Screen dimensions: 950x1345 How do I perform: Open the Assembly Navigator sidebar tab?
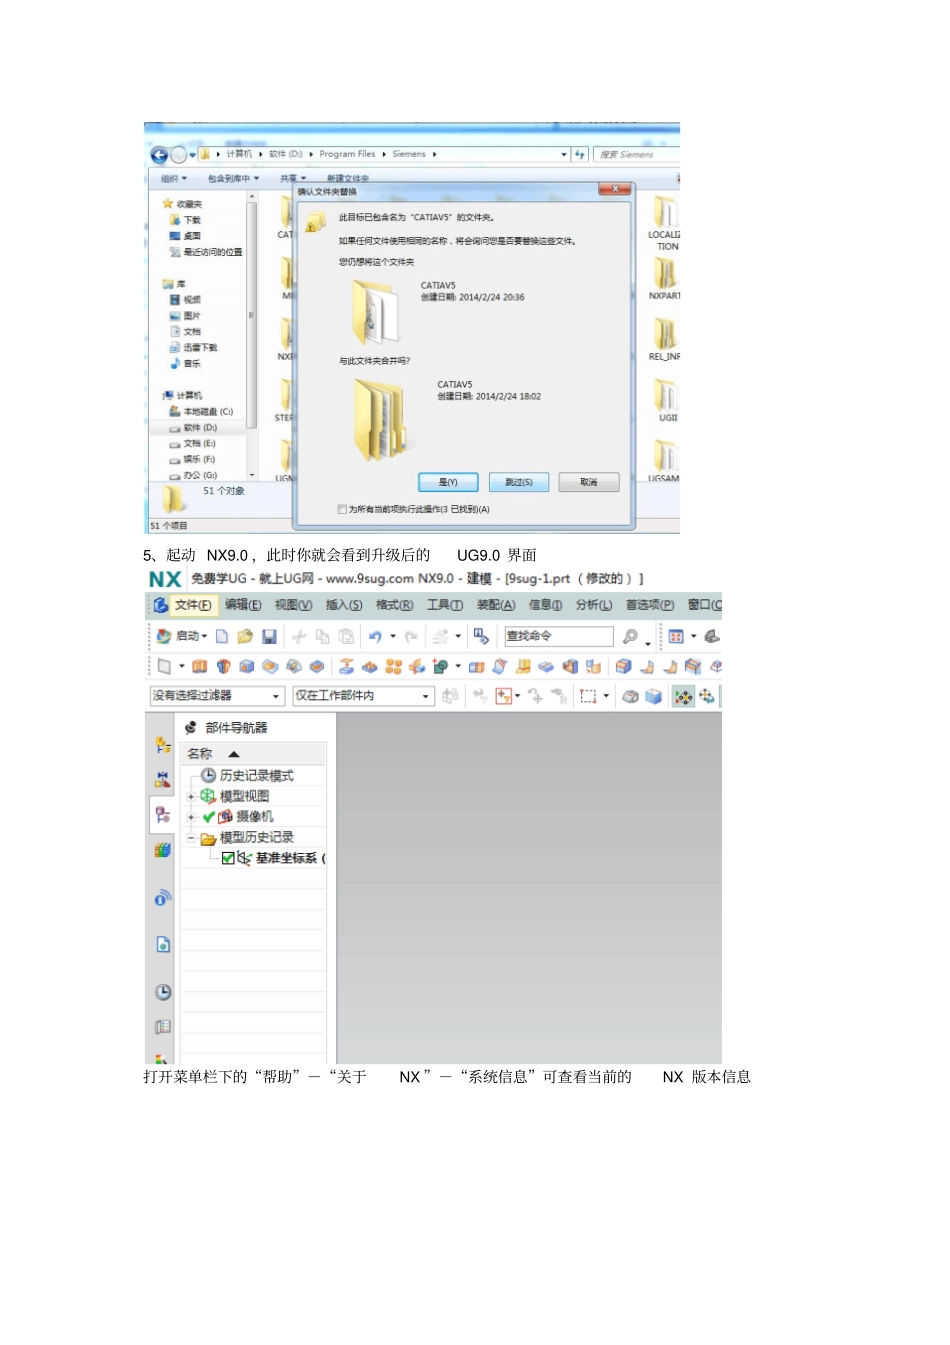click(162, 745)
